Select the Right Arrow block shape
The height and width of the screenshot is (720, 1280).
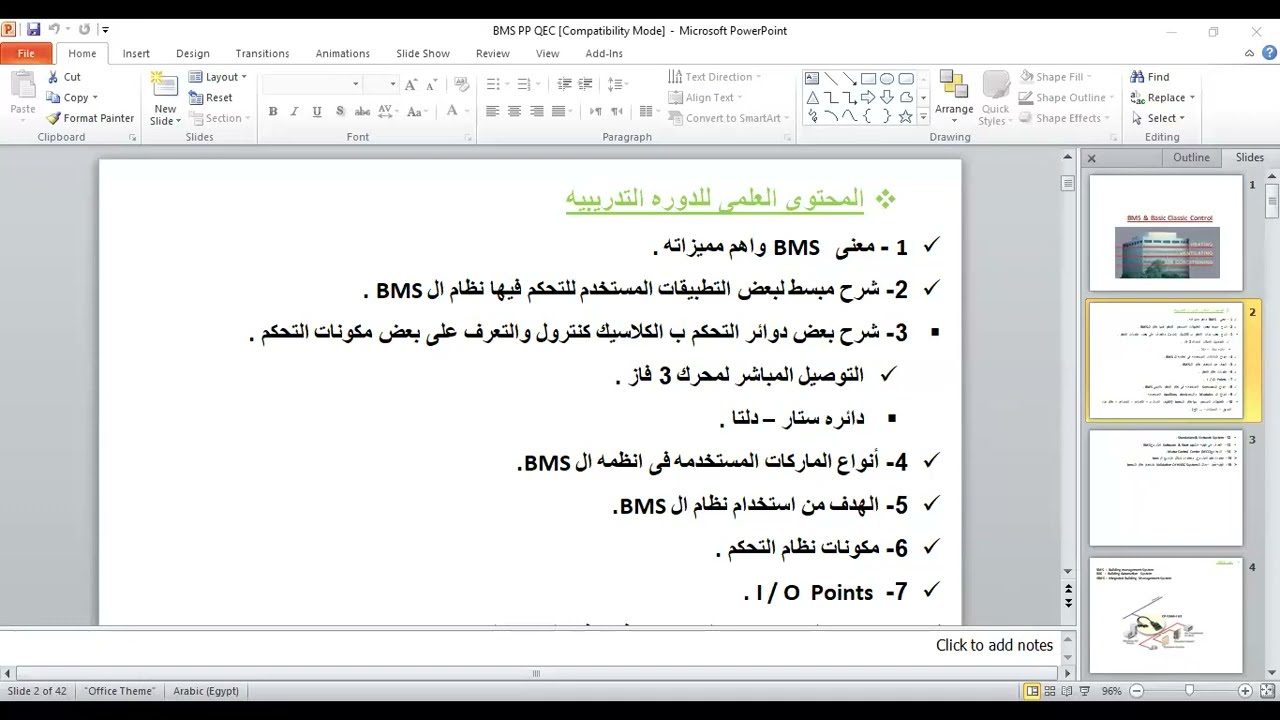tap(868, 97)
